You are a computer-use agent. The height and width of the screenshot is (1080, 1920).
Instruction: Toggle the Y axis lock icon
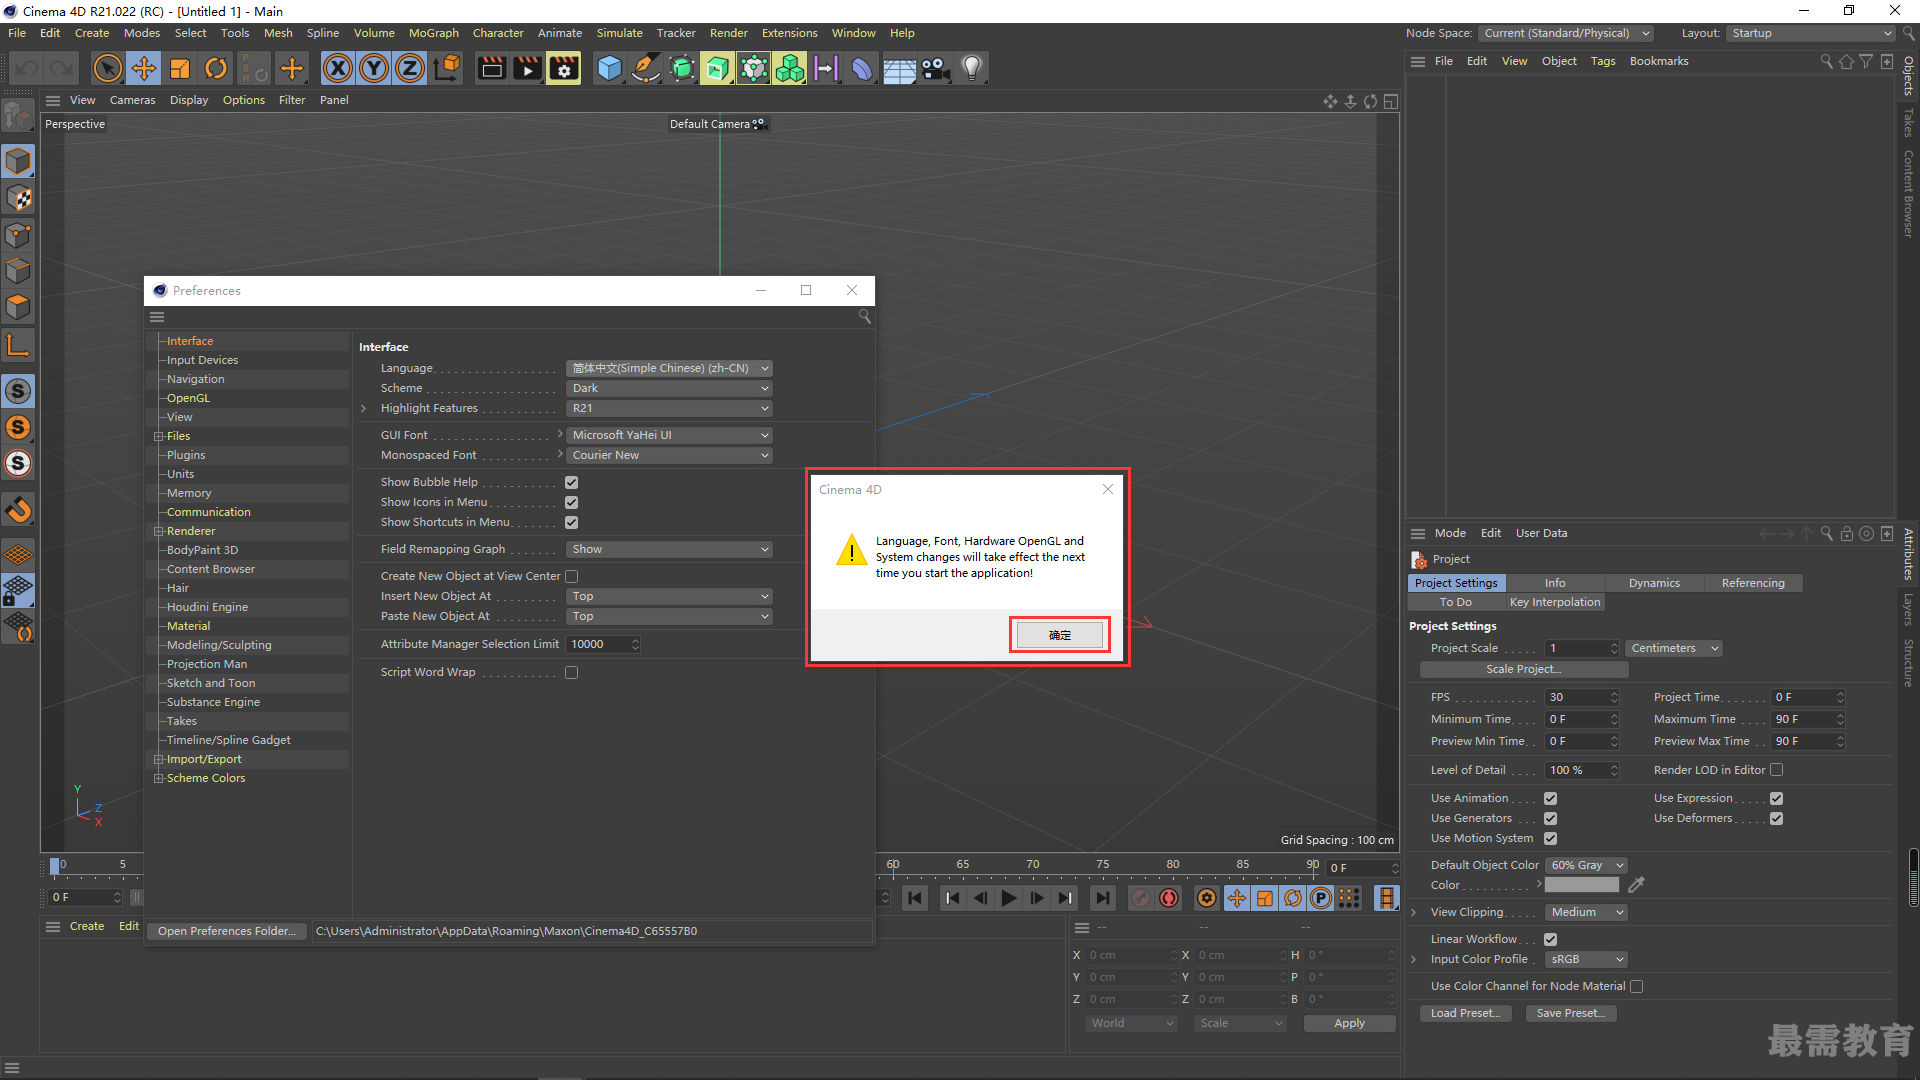[374, 68]
